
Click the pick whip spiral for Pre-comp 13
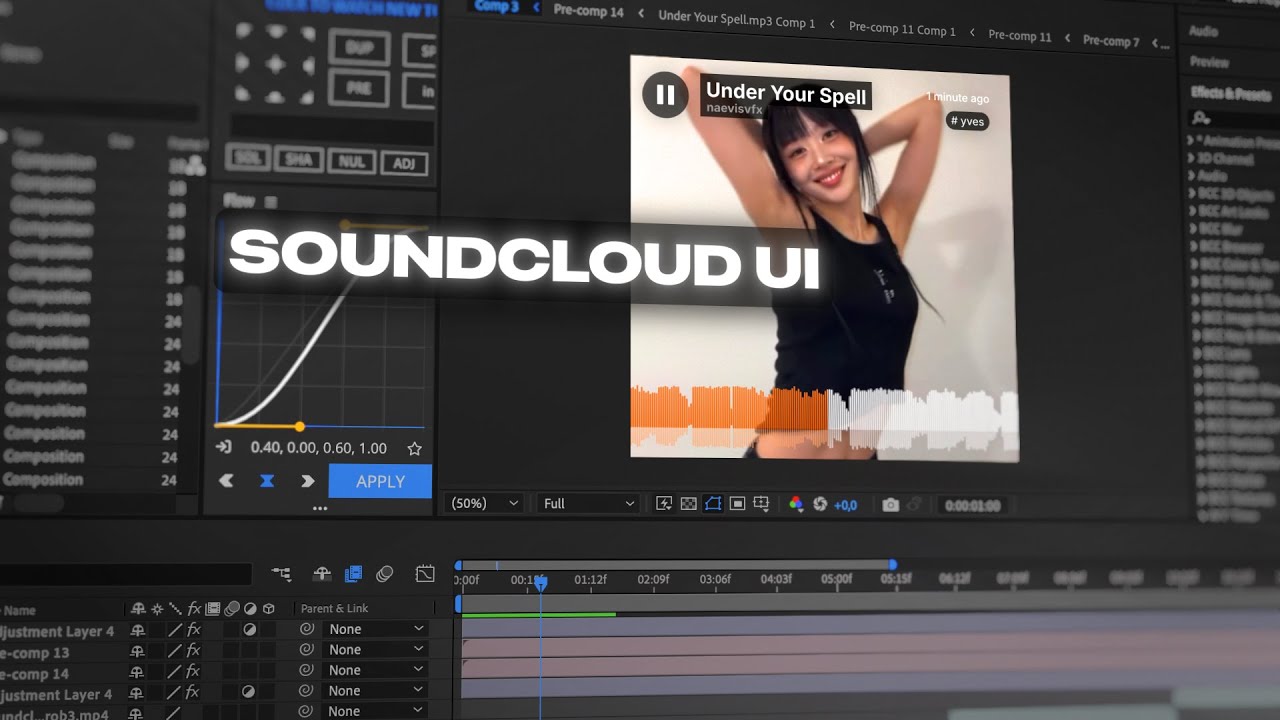(307, 650)
